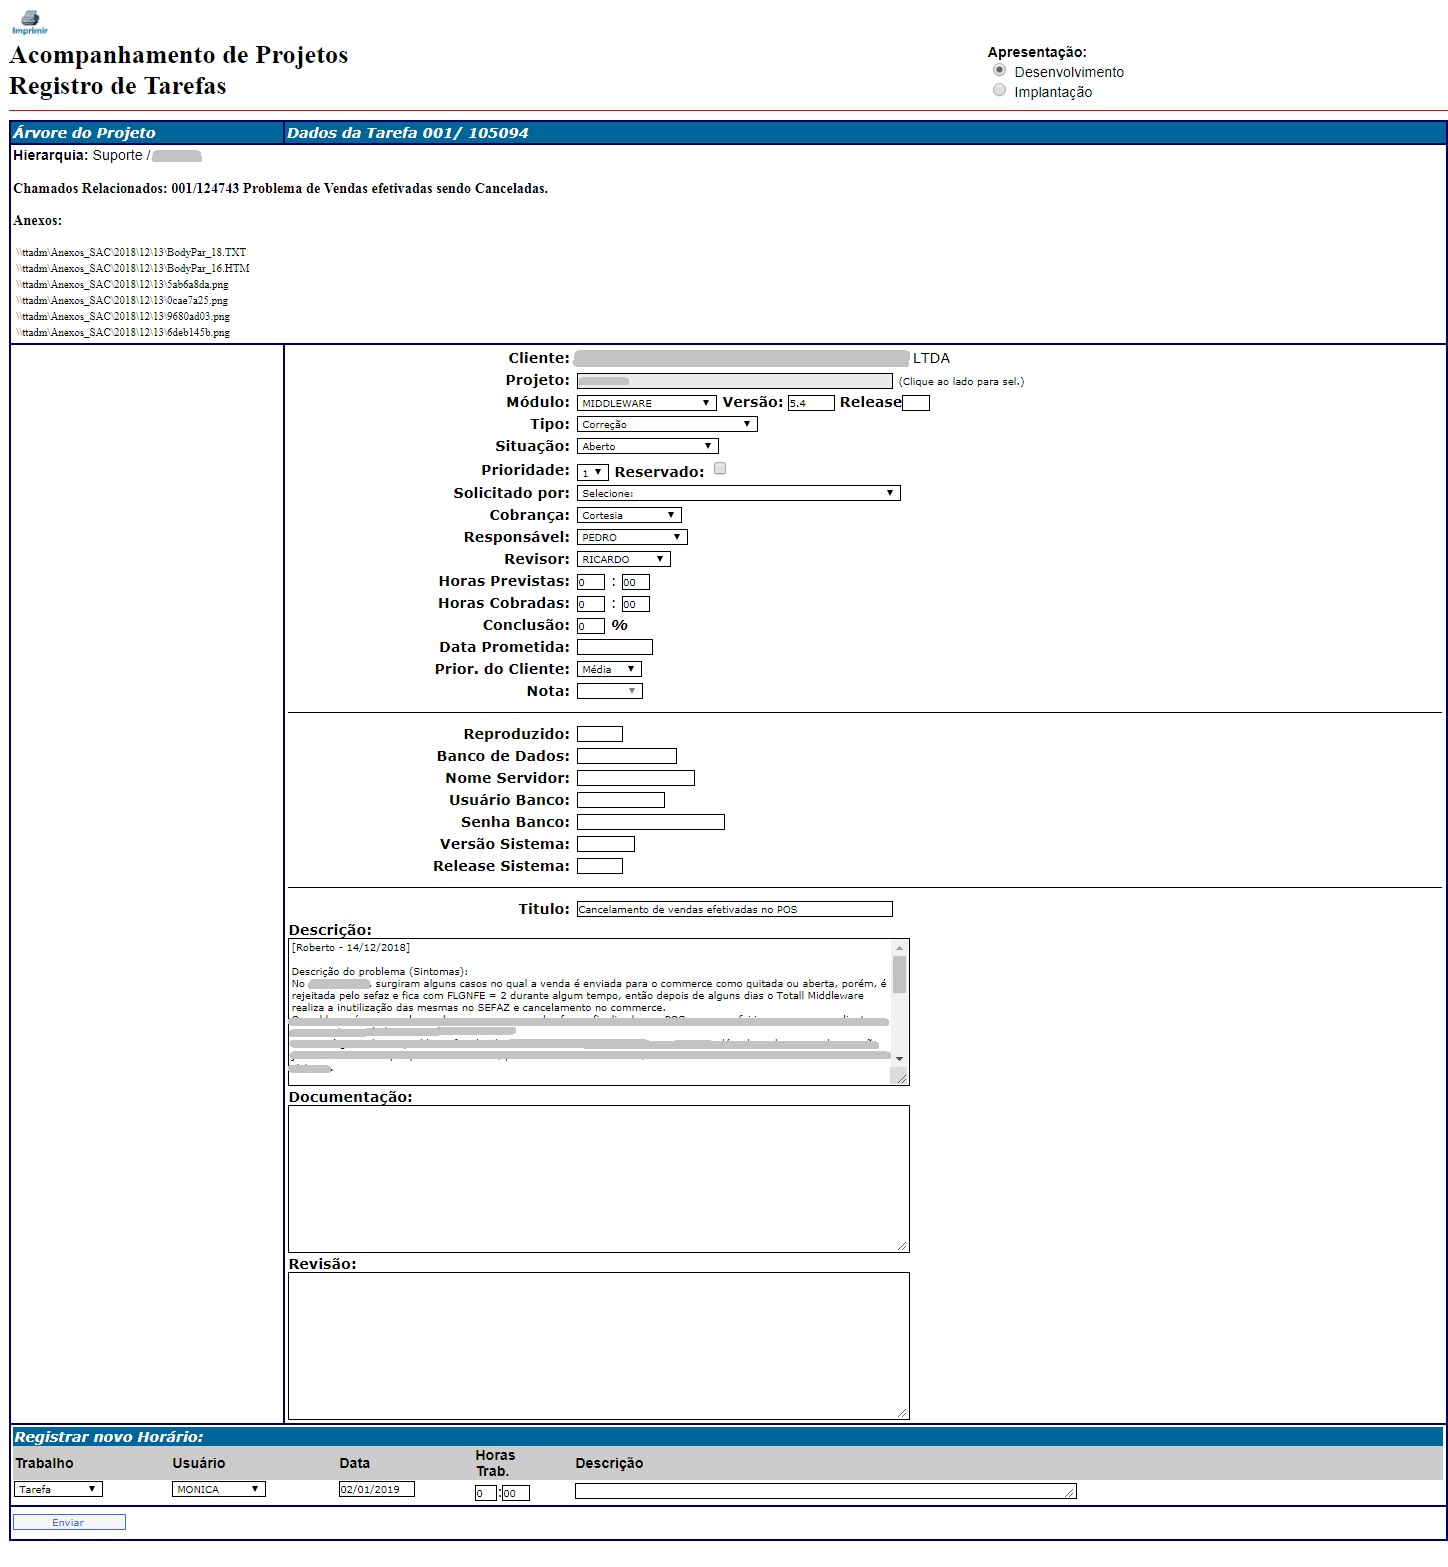Click the attachment 5ab6a8da.png
The image size is (1448, 1567).
tap(122, 285)
